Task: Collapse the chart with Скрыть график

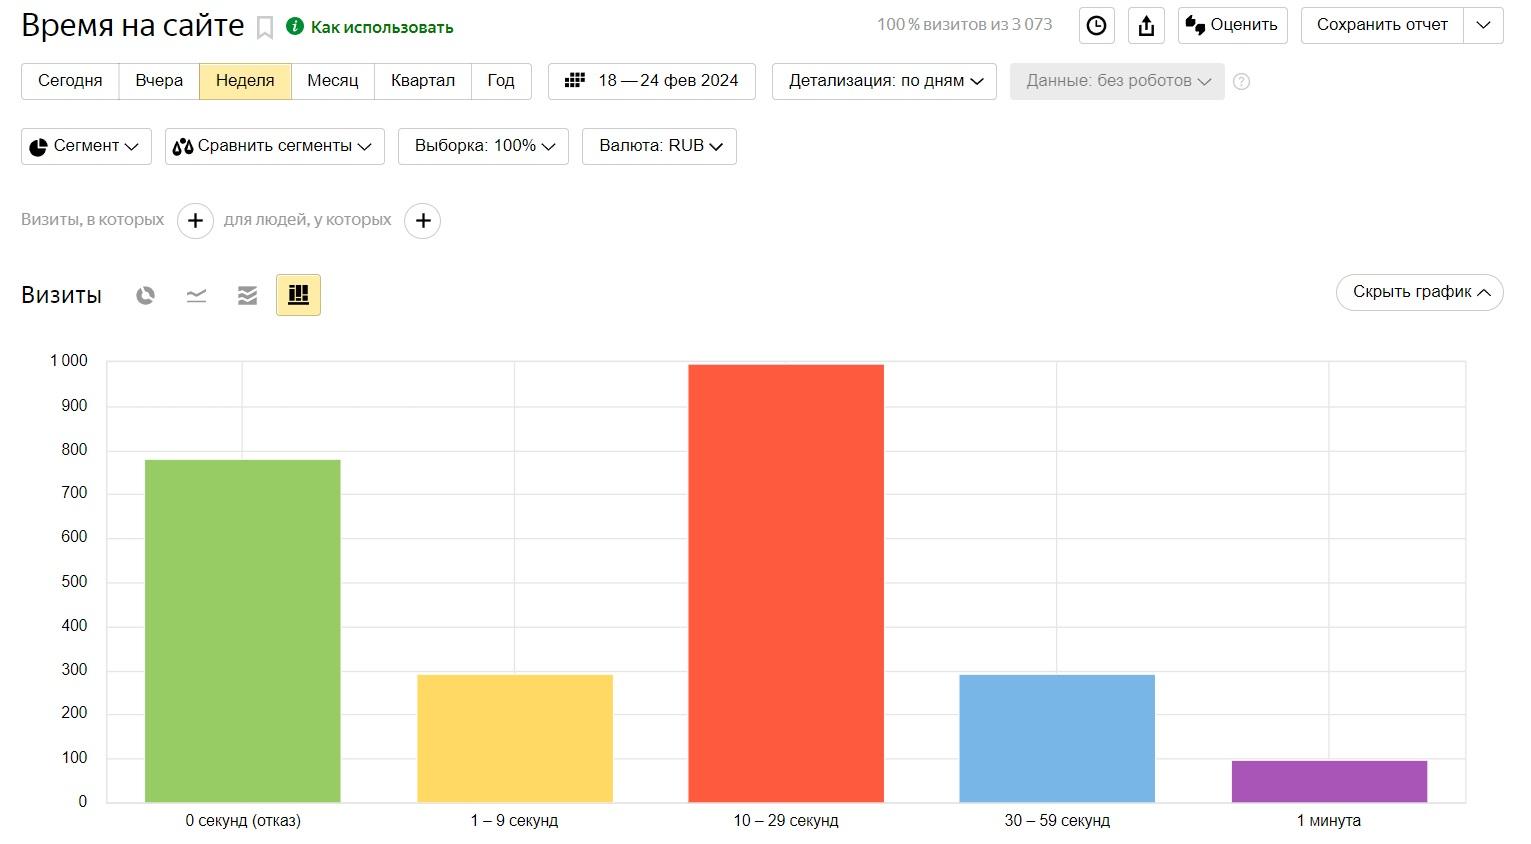Action: [x=1419, y=292]
